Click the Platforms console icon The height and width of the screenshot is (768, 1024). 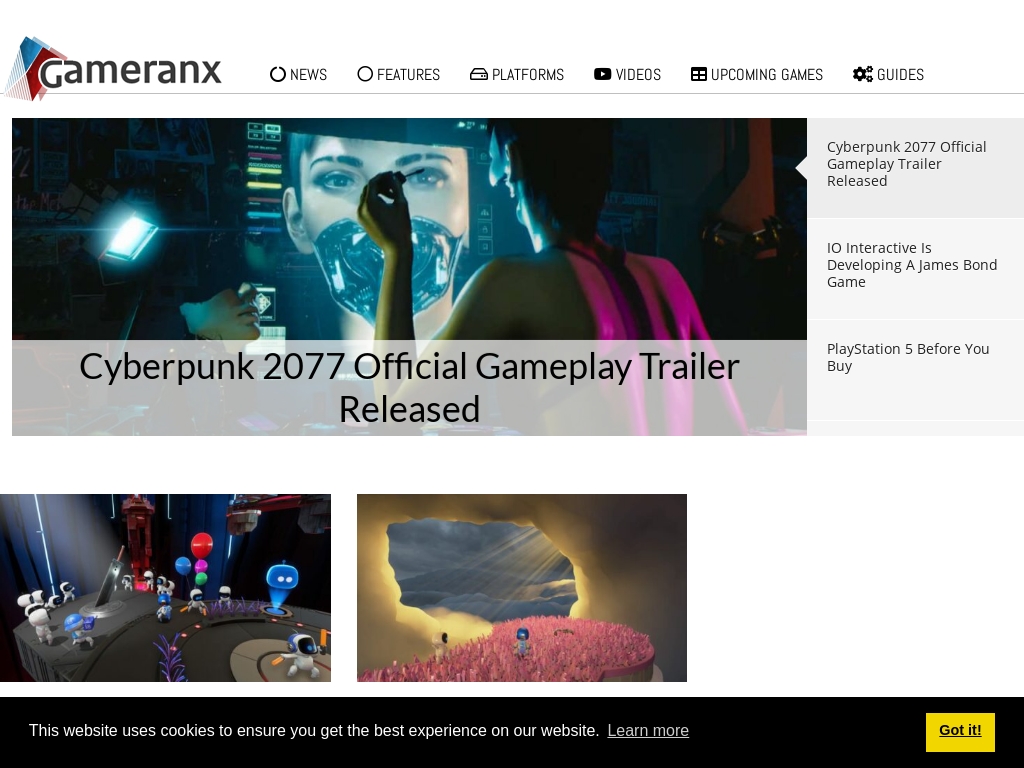coord(479,74)
